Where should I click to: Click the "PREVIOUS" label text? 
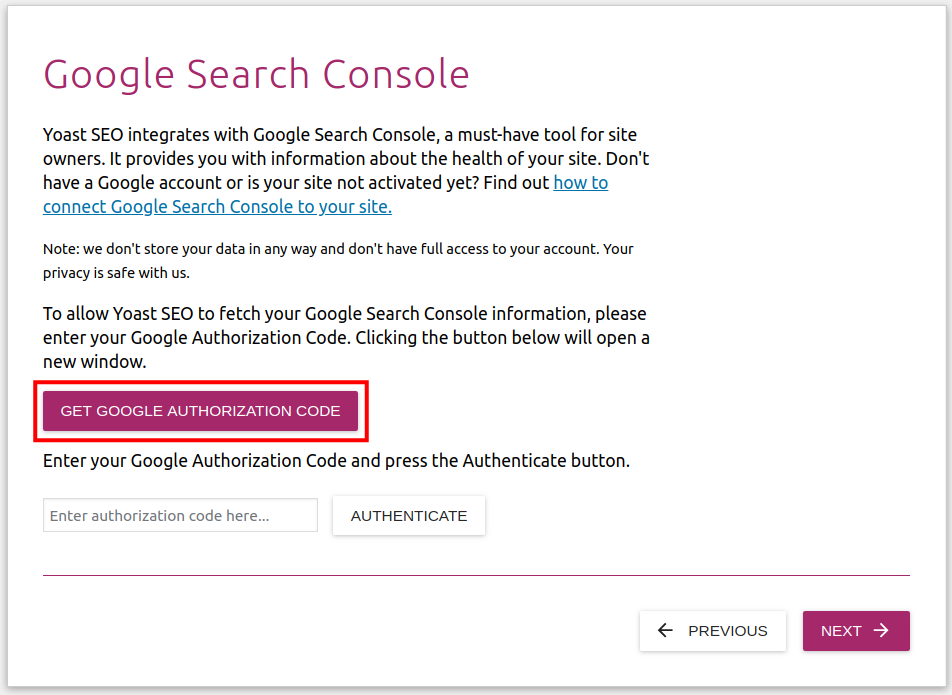(728, 631)
